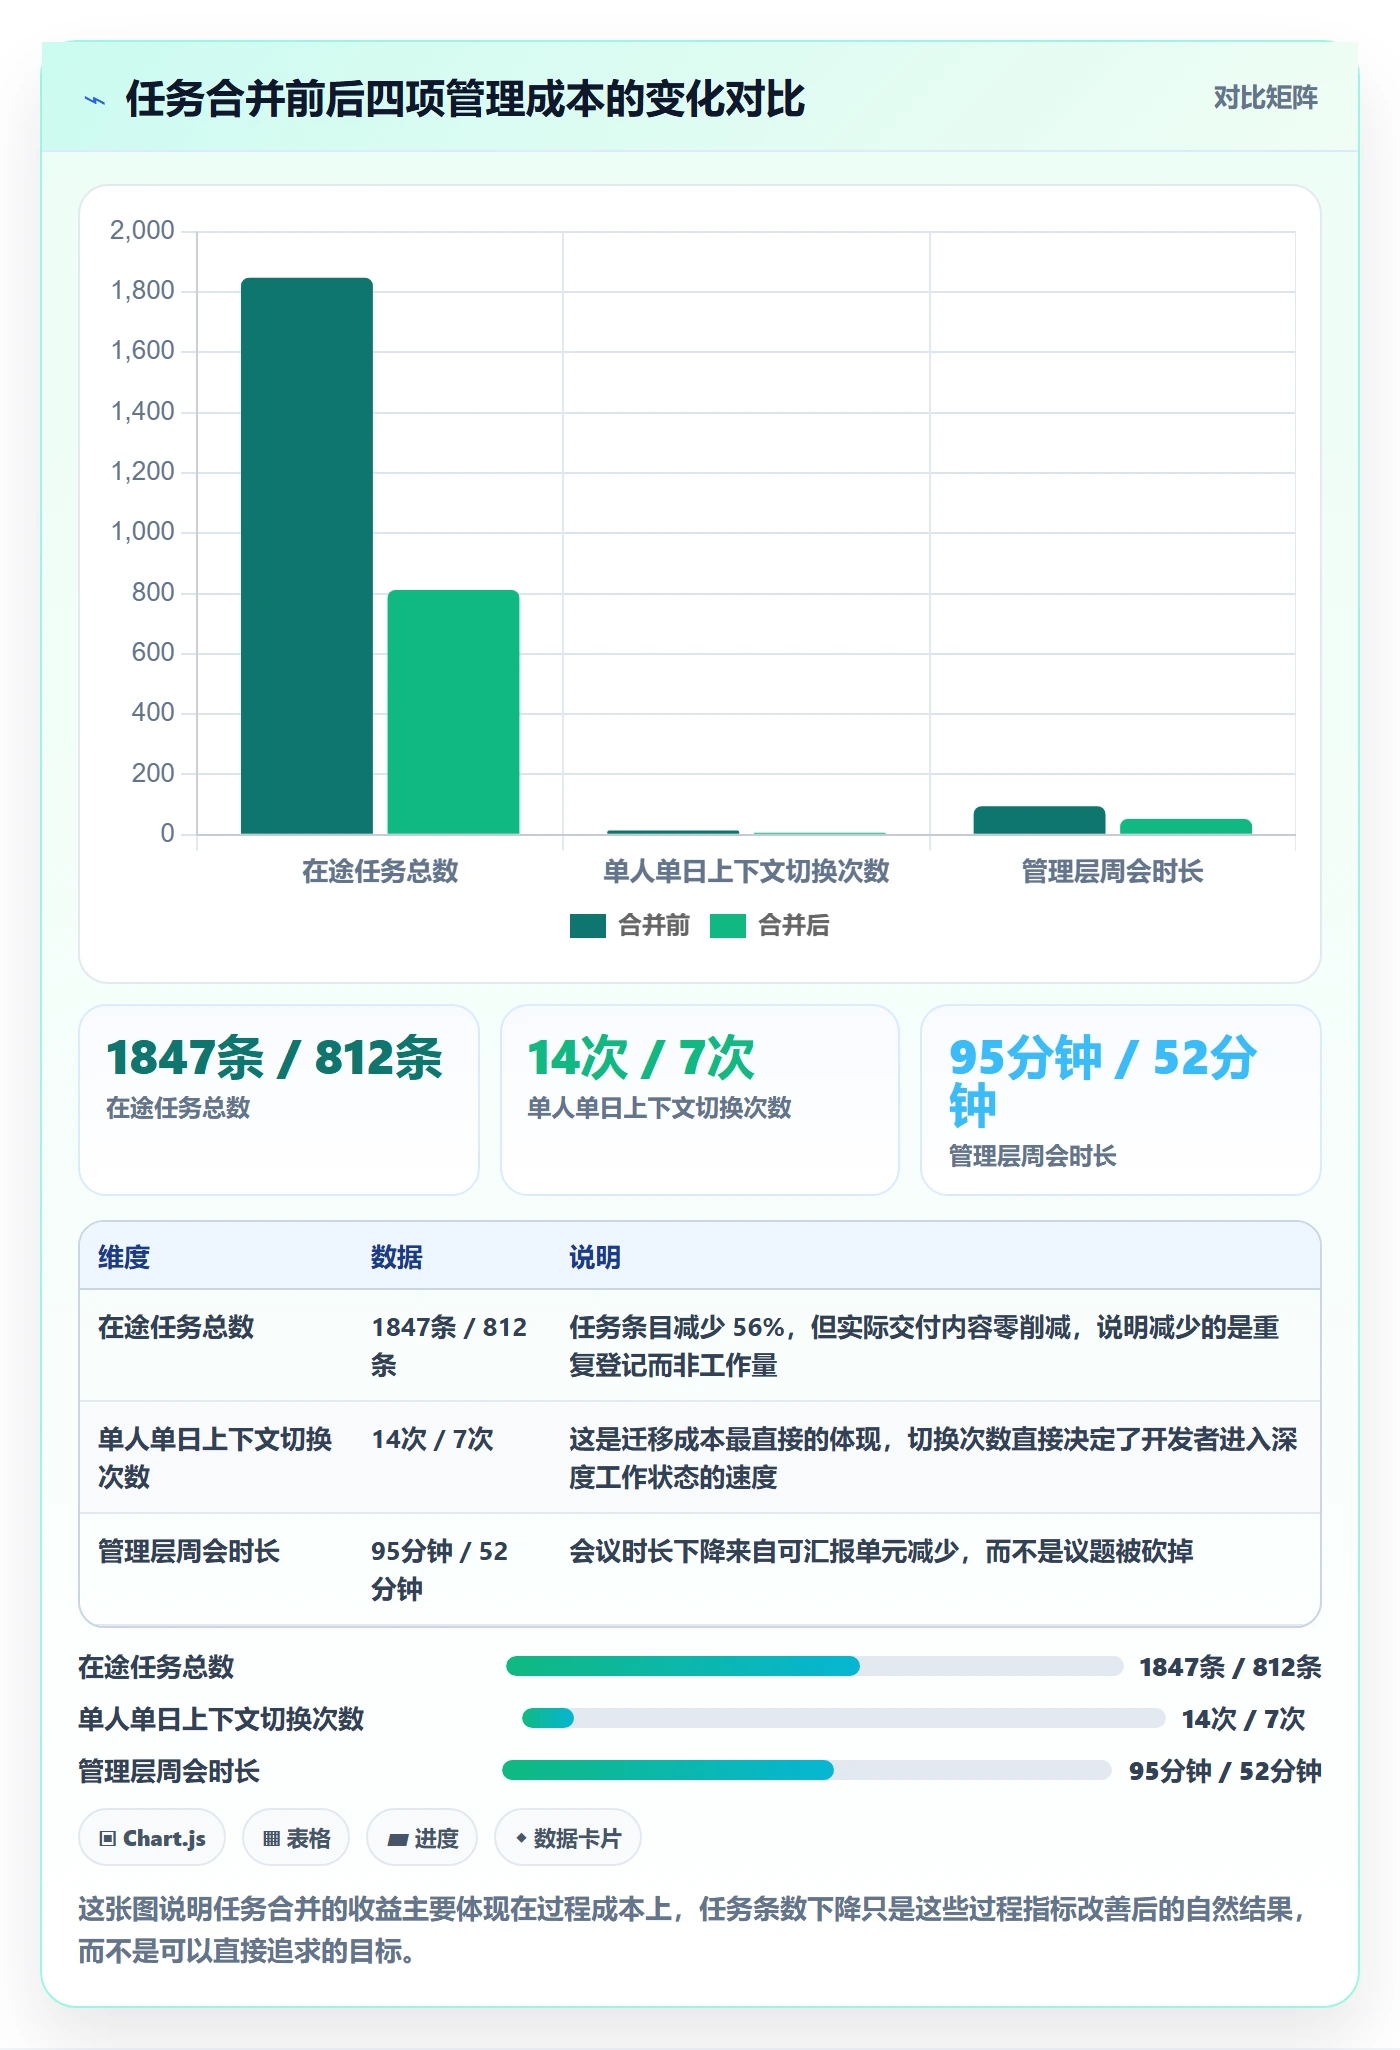Click the lightning icon beside the title
The height and width of the screenshot is (2050, 1400).
(95, 100)
